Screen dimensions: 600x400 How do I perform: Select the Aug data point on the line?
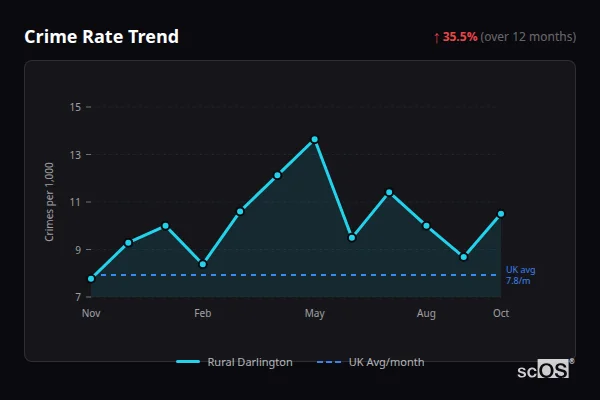click(426, 226)
